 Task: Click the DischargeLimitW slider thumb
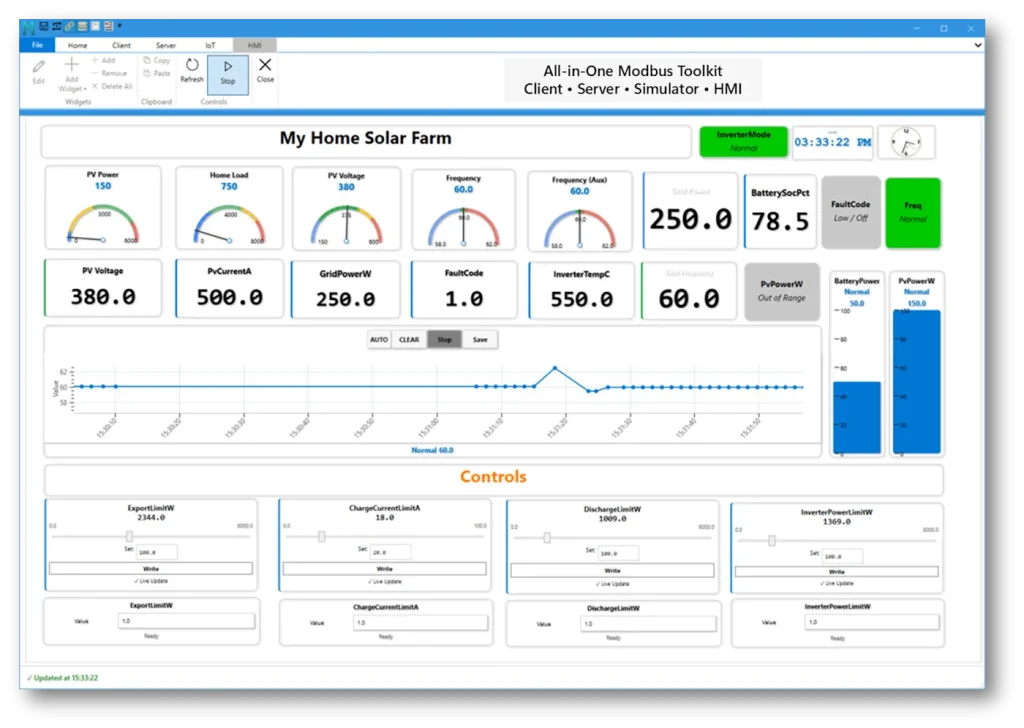(547, 538)
